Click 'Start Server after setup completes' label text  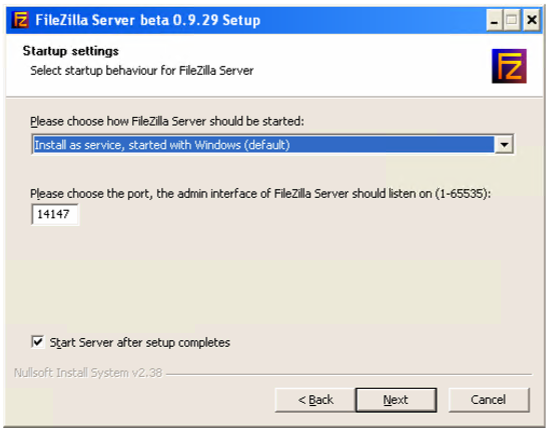click(140, 342)
